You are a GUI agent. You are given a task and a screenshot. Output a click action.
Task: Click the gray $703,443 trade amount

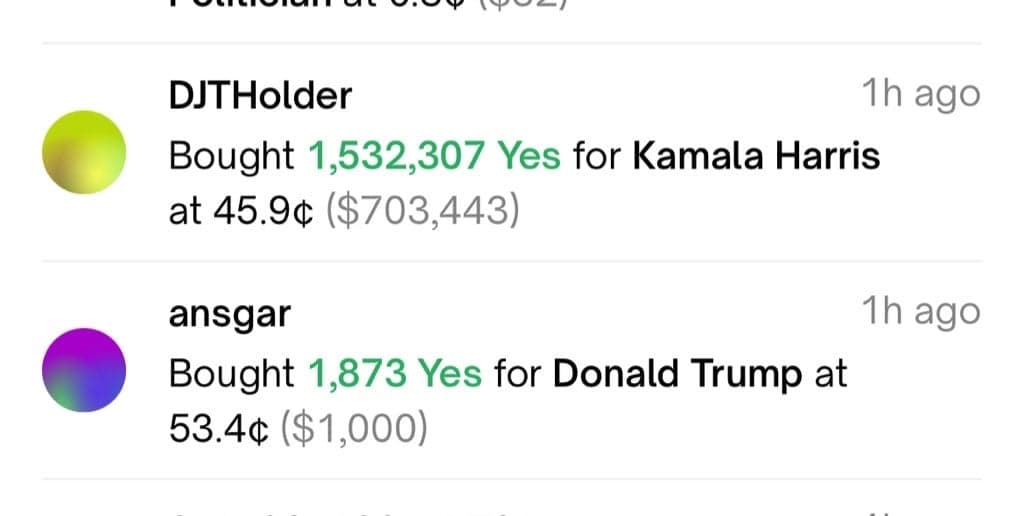pyautogui.click(x=424, y=212)
